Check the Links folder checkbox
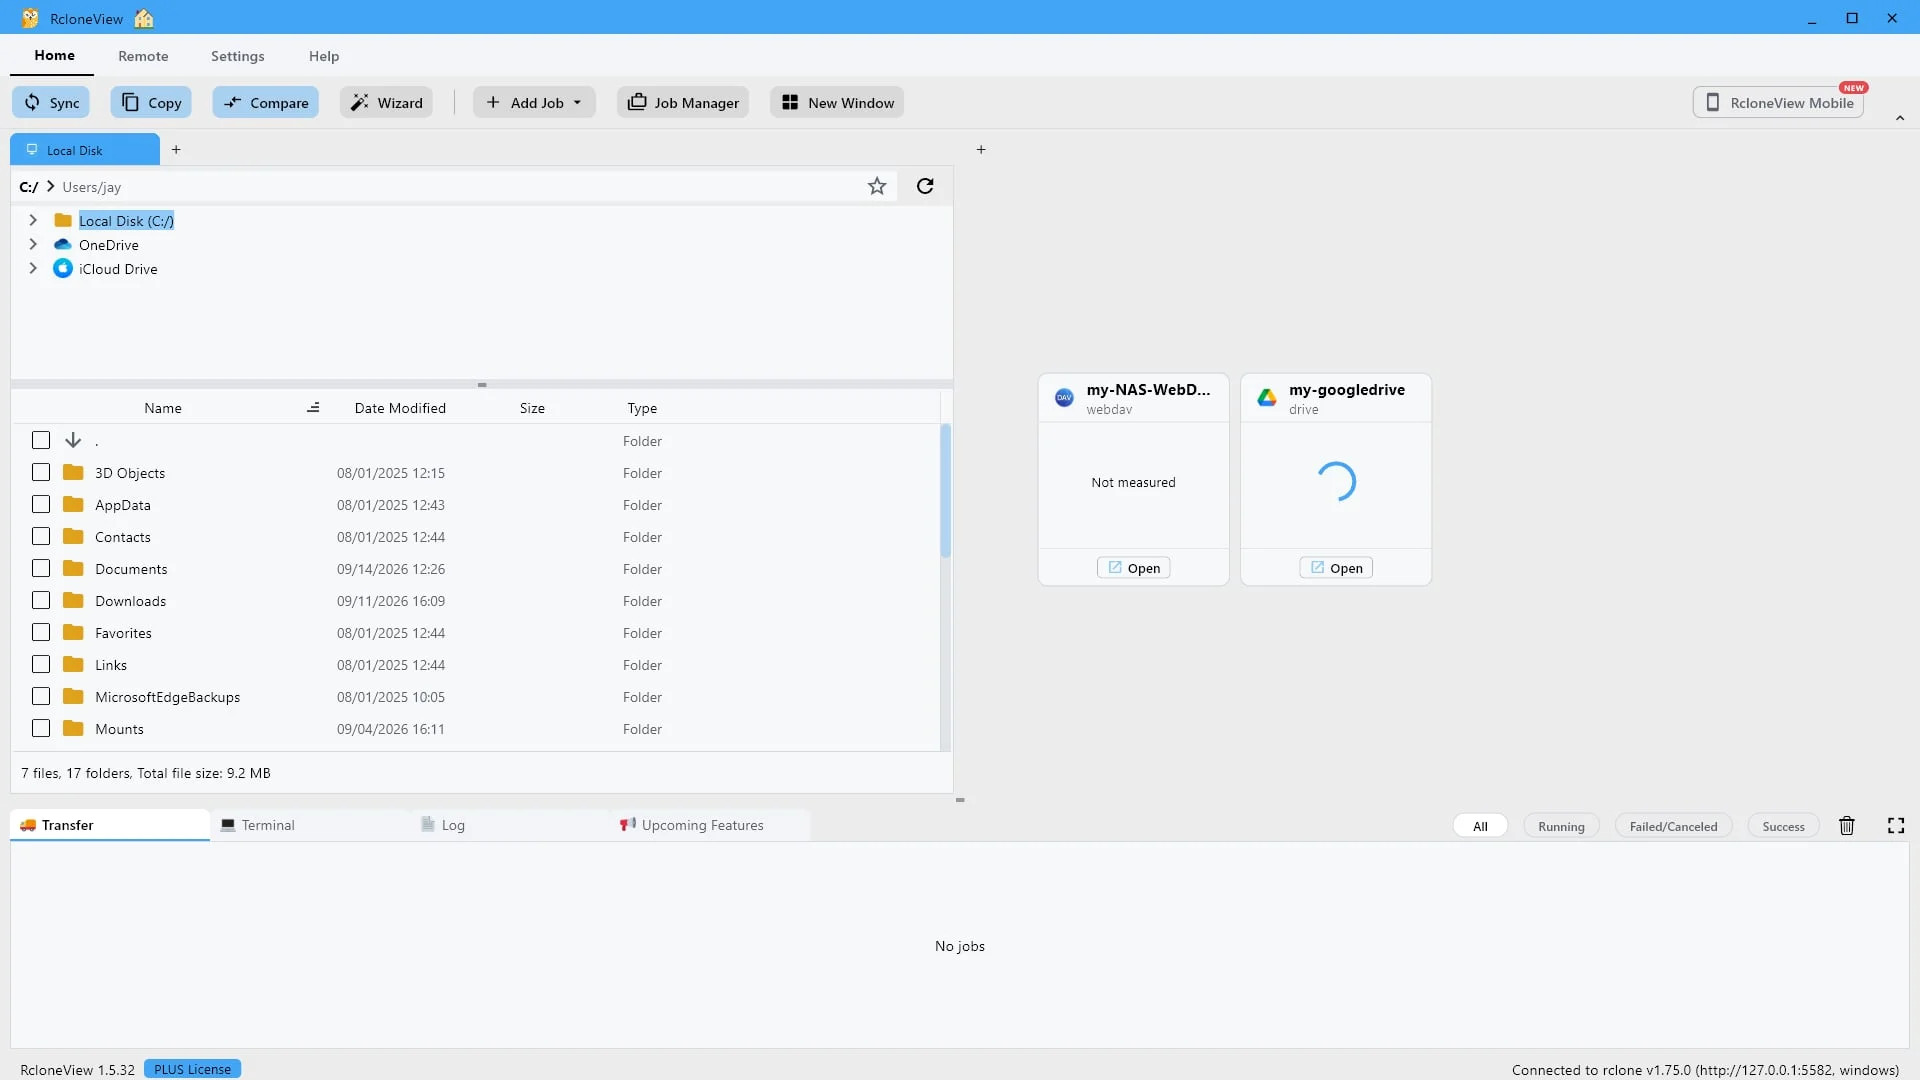Viewport: 1920px width, 1080px height. (41, 664)
